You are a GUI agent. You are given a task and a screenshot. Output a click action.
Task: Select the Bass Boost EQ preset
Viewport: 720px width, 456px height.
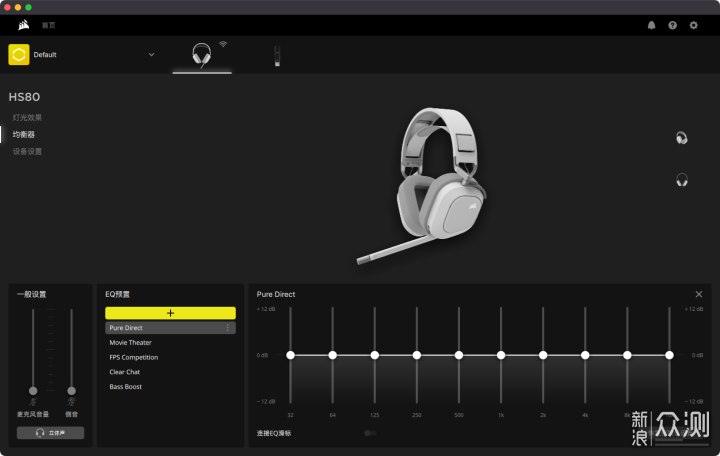[x=125, y=387]
